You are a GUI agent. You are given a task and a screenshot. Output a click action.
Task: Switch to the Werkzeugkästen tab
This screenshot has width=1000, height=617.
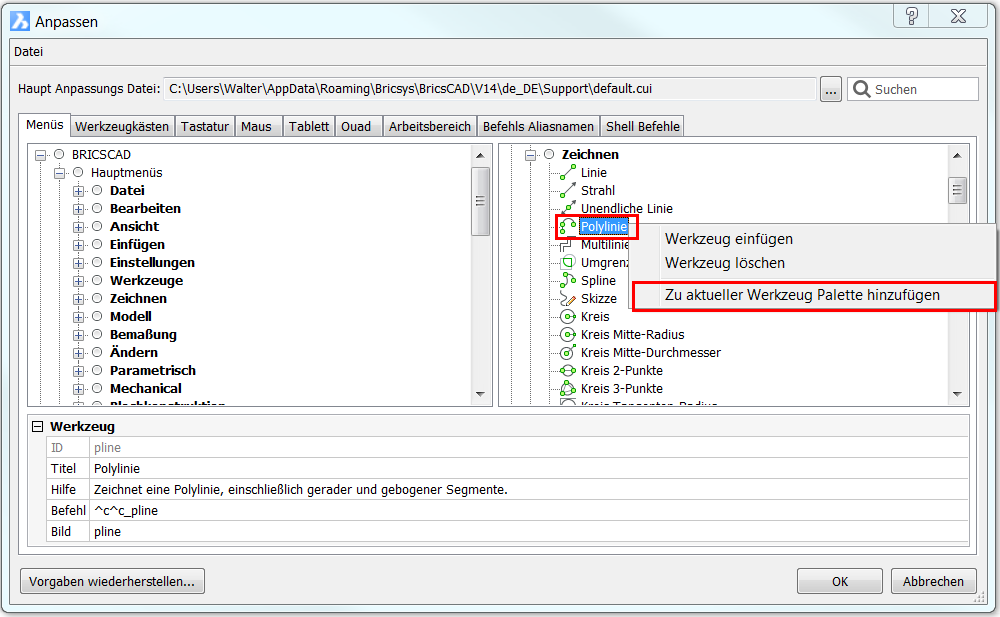[x=122, y=126]
